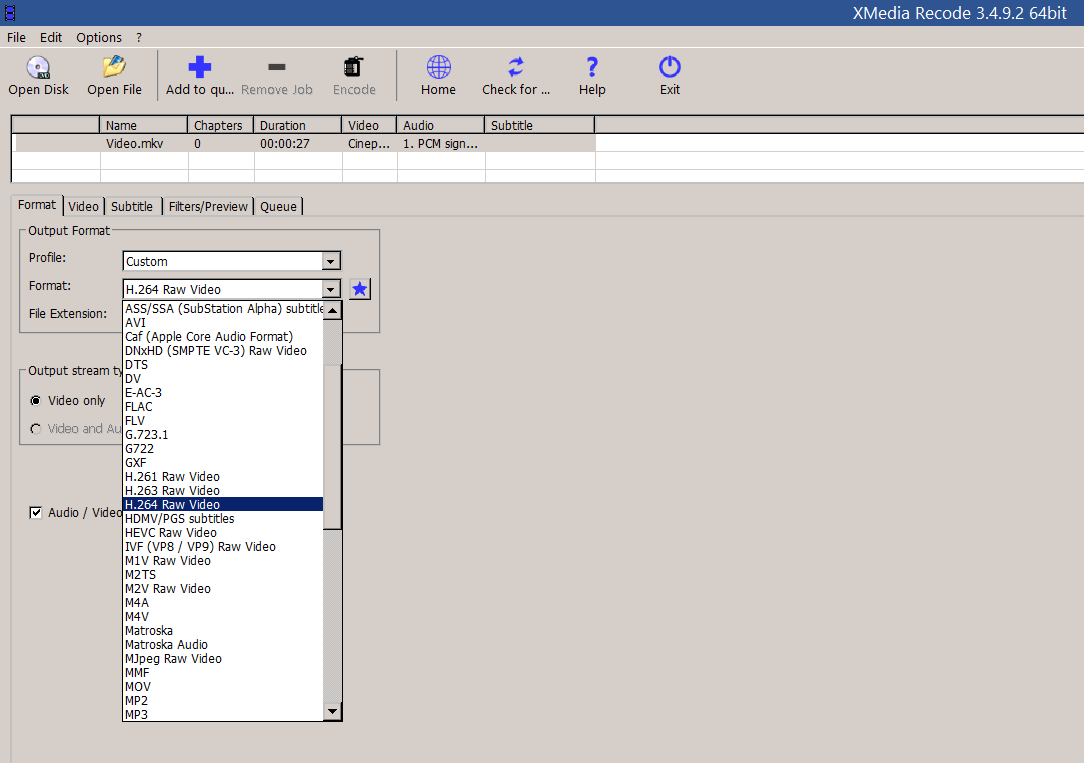The width and height of the screenshot is (1084, 763).
Task: Choose Matroska Audio from the format list
Action: [223, 645]
